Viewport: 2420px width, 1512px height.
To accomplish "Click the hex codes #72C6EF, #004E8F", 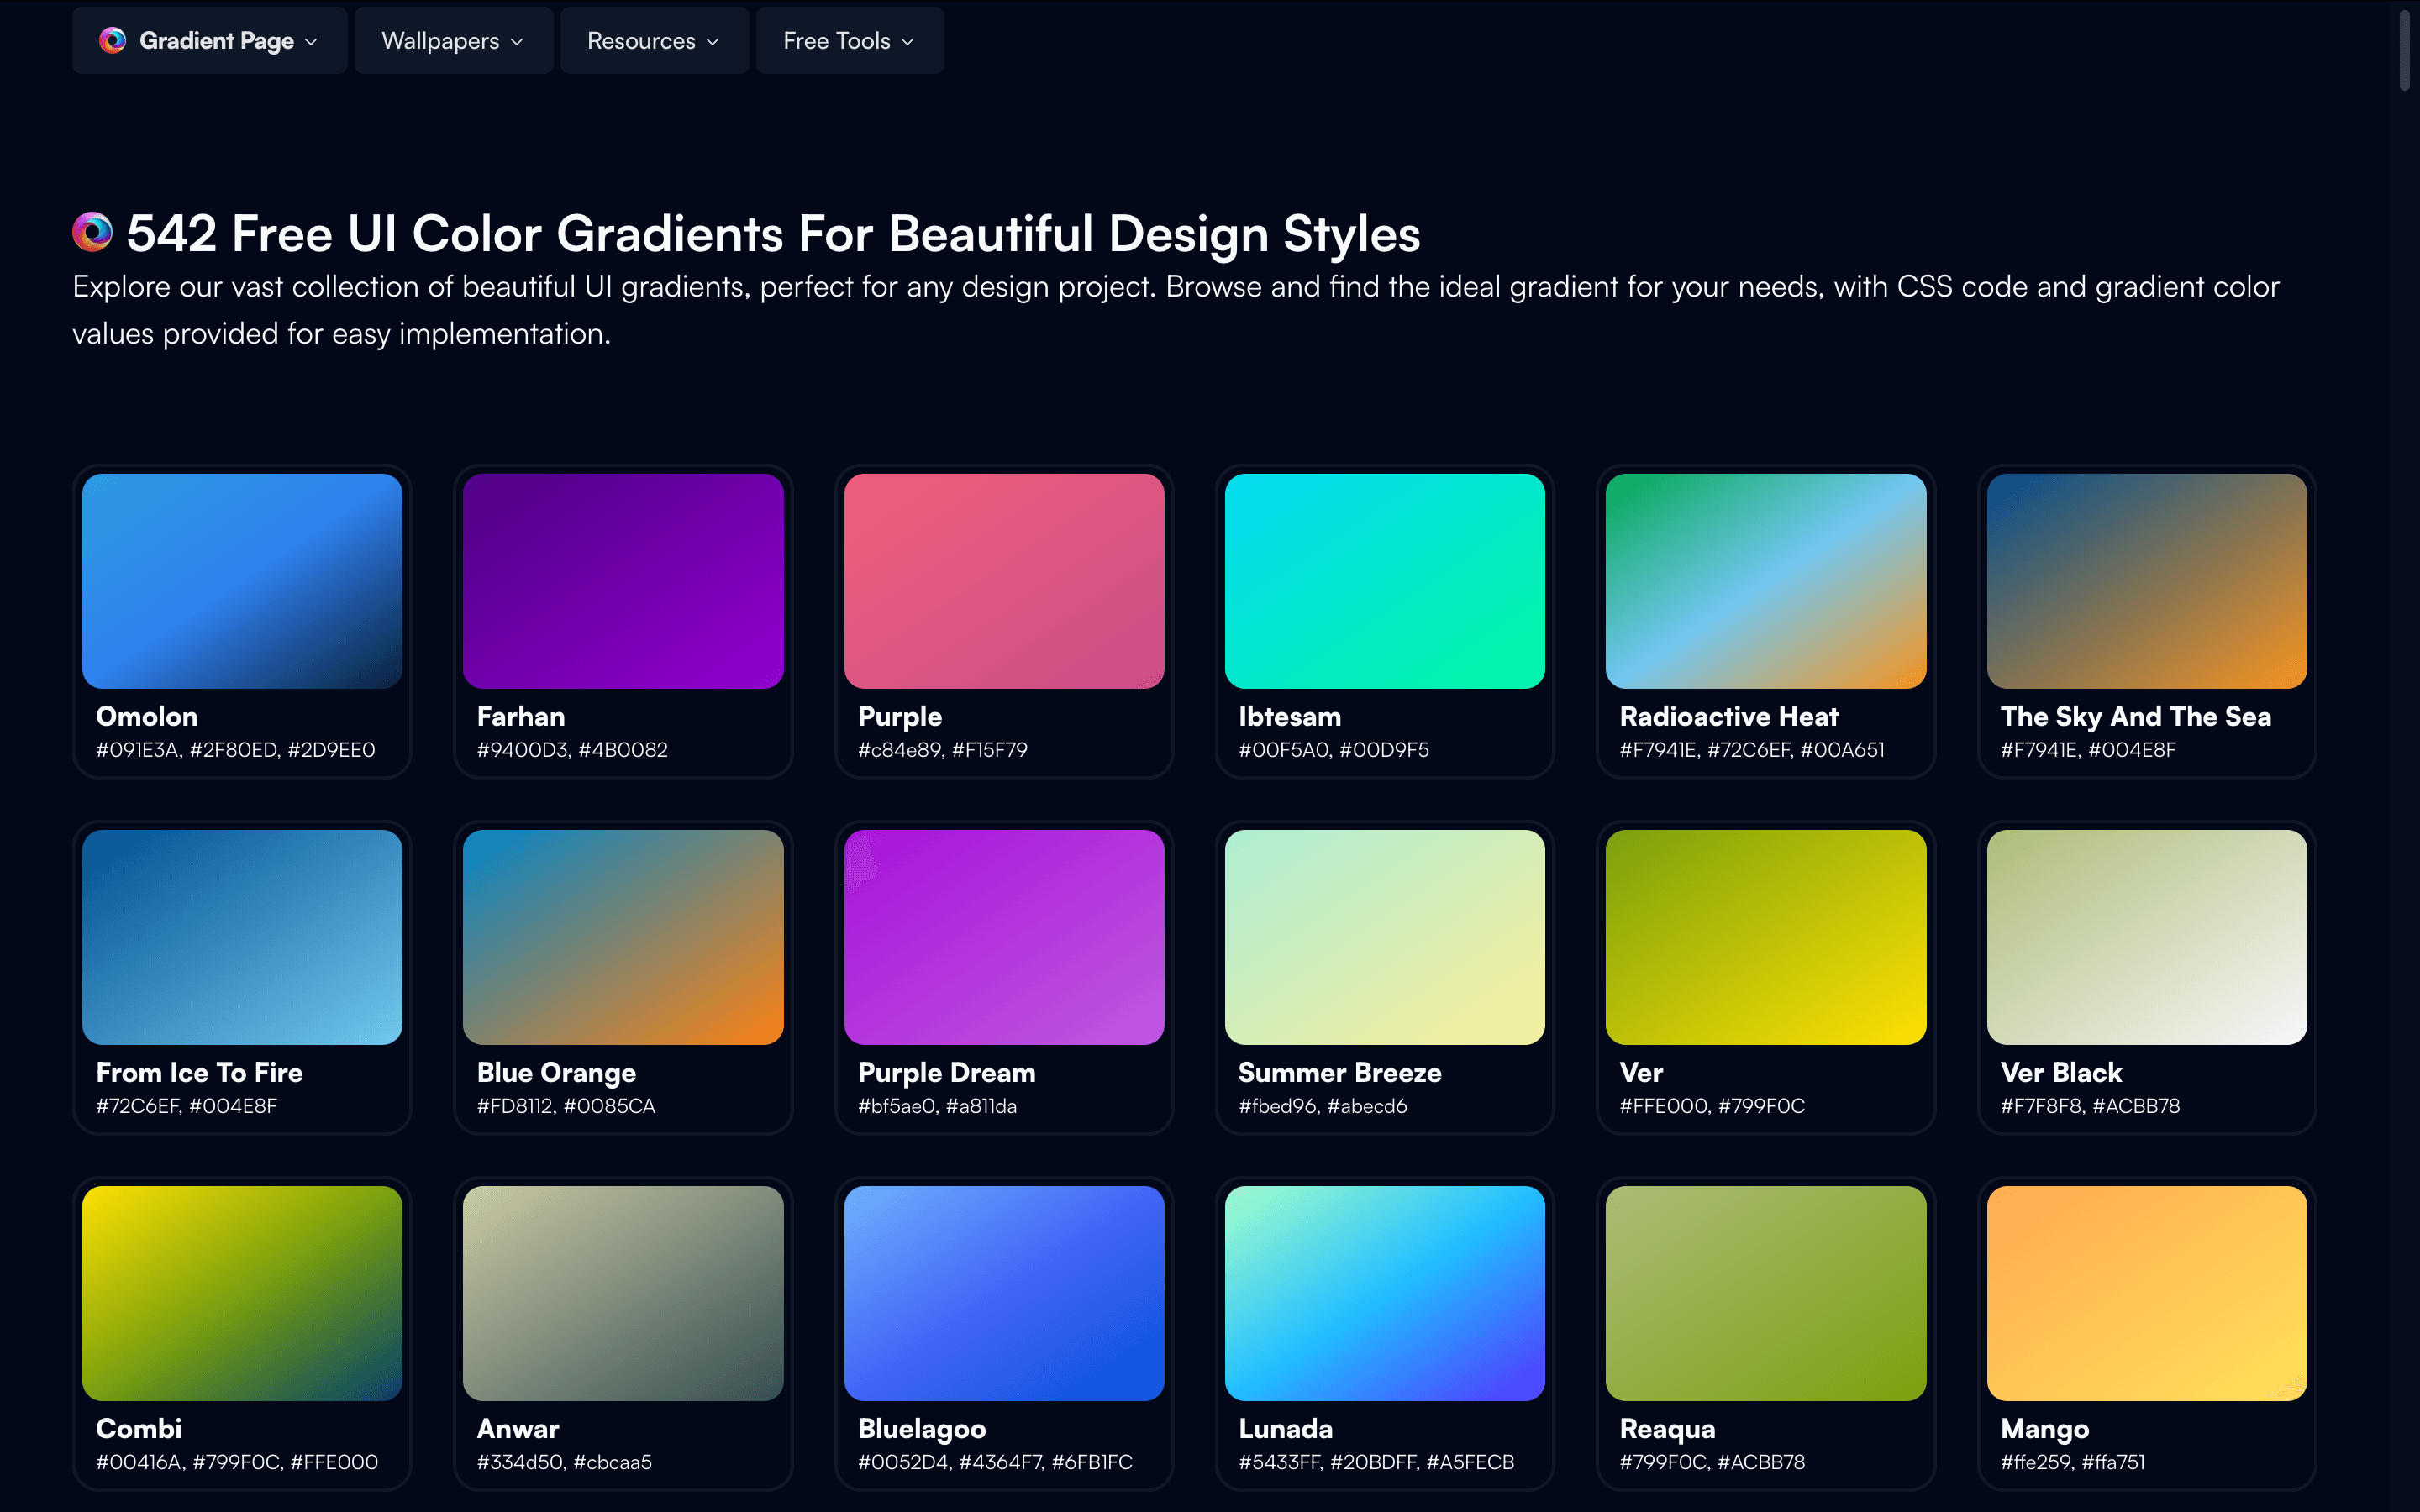I will [187, 1106].
